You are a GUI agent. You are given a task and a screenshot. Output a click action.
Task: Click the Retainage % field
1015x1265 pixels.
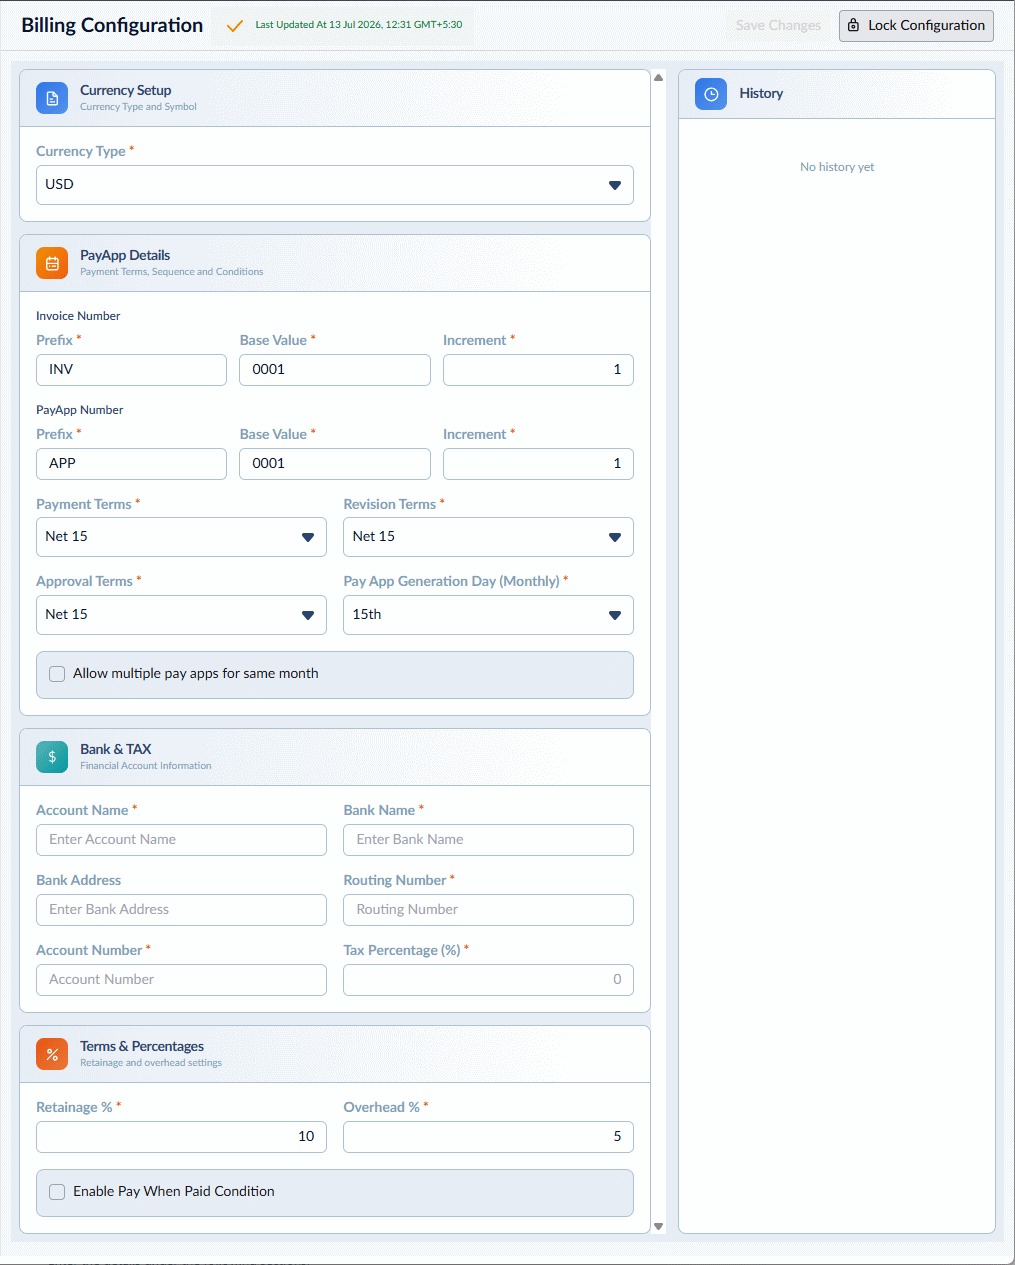coord(181,1137)
